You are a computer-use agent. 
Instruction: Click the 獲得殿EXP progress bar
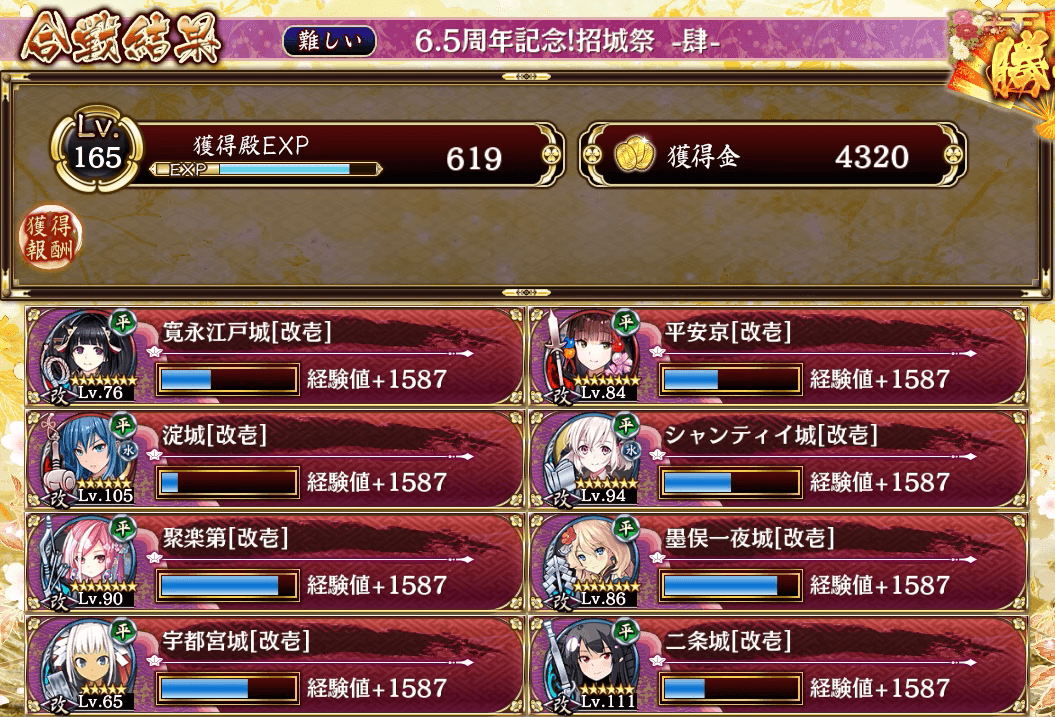tap(266, 169)
